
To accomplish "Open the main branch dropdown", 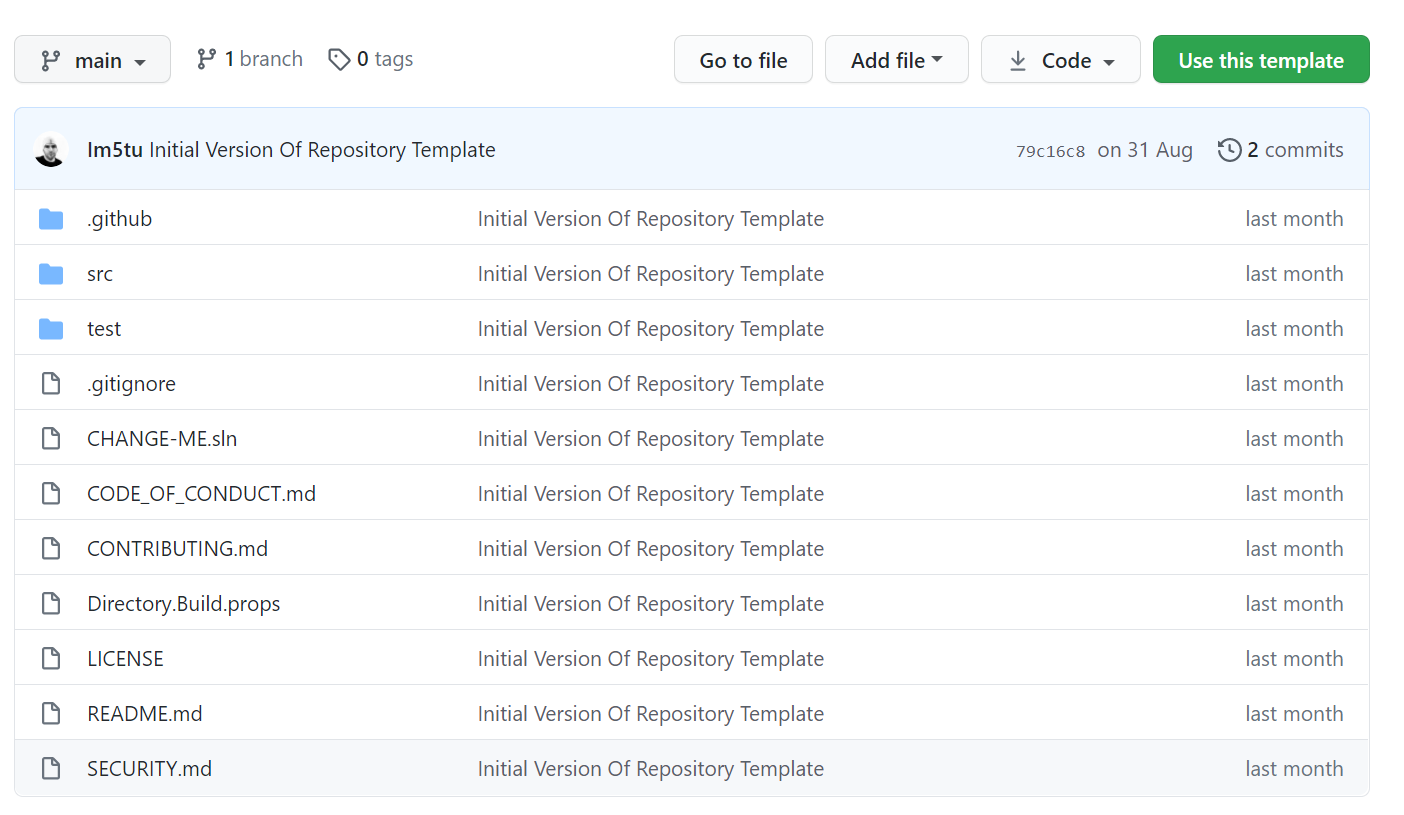I will tap(93, 60).
